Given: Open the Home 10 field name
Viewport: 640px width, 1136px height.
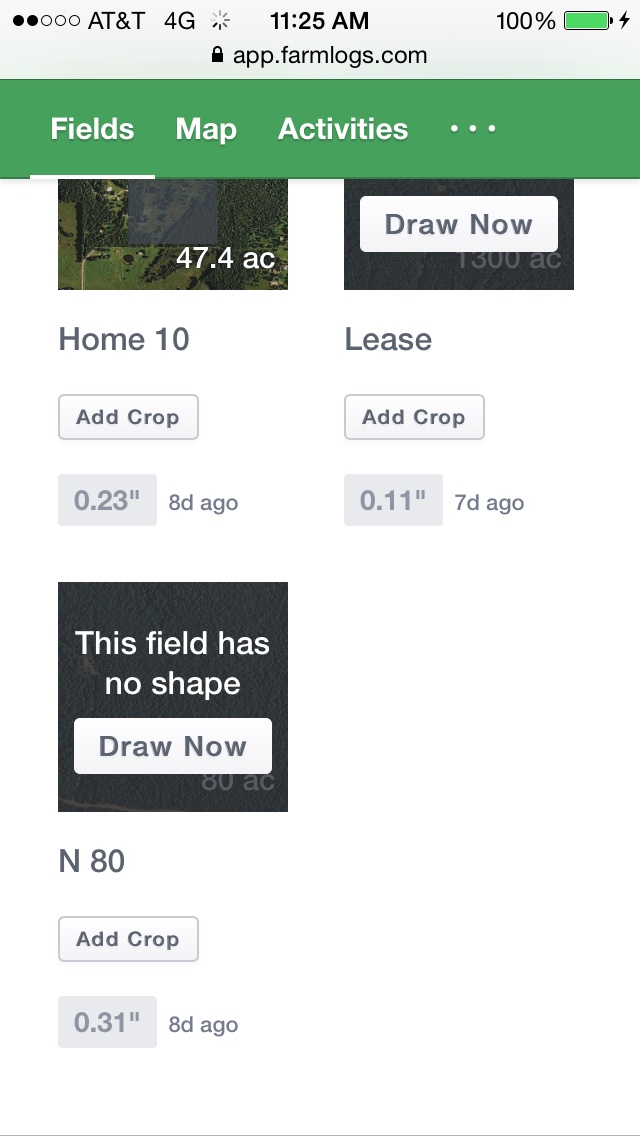Looking at the screenshot, I should [x=124, y=339].
